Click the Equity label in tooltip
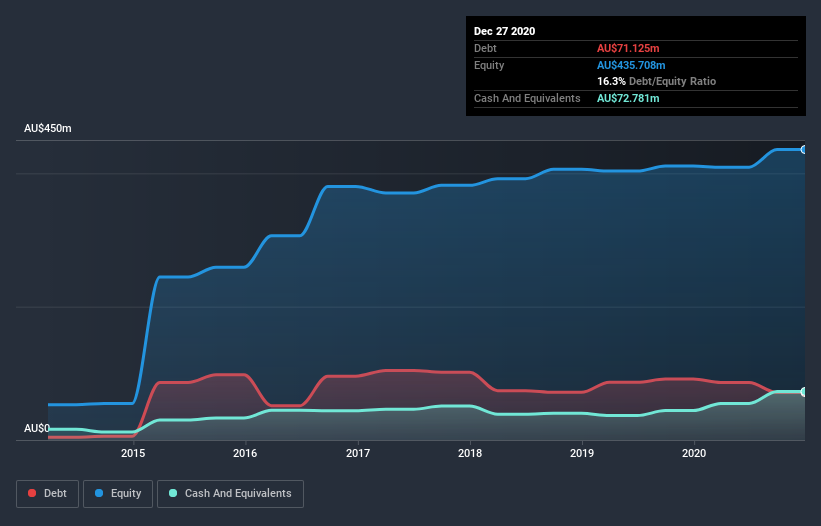 click(489, 65)
